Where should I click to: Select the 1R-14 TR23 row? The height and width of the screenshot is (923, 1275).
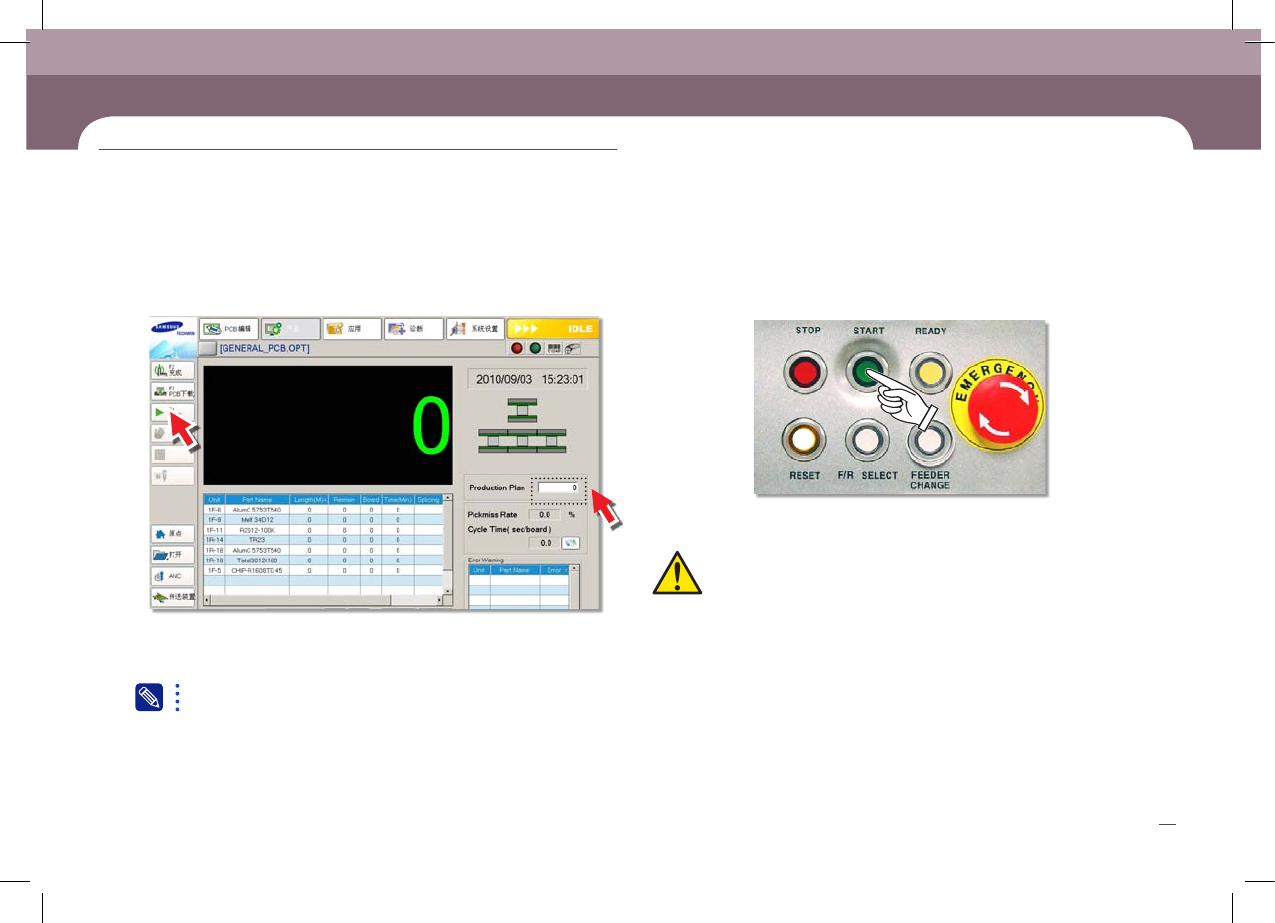[322, 539]
